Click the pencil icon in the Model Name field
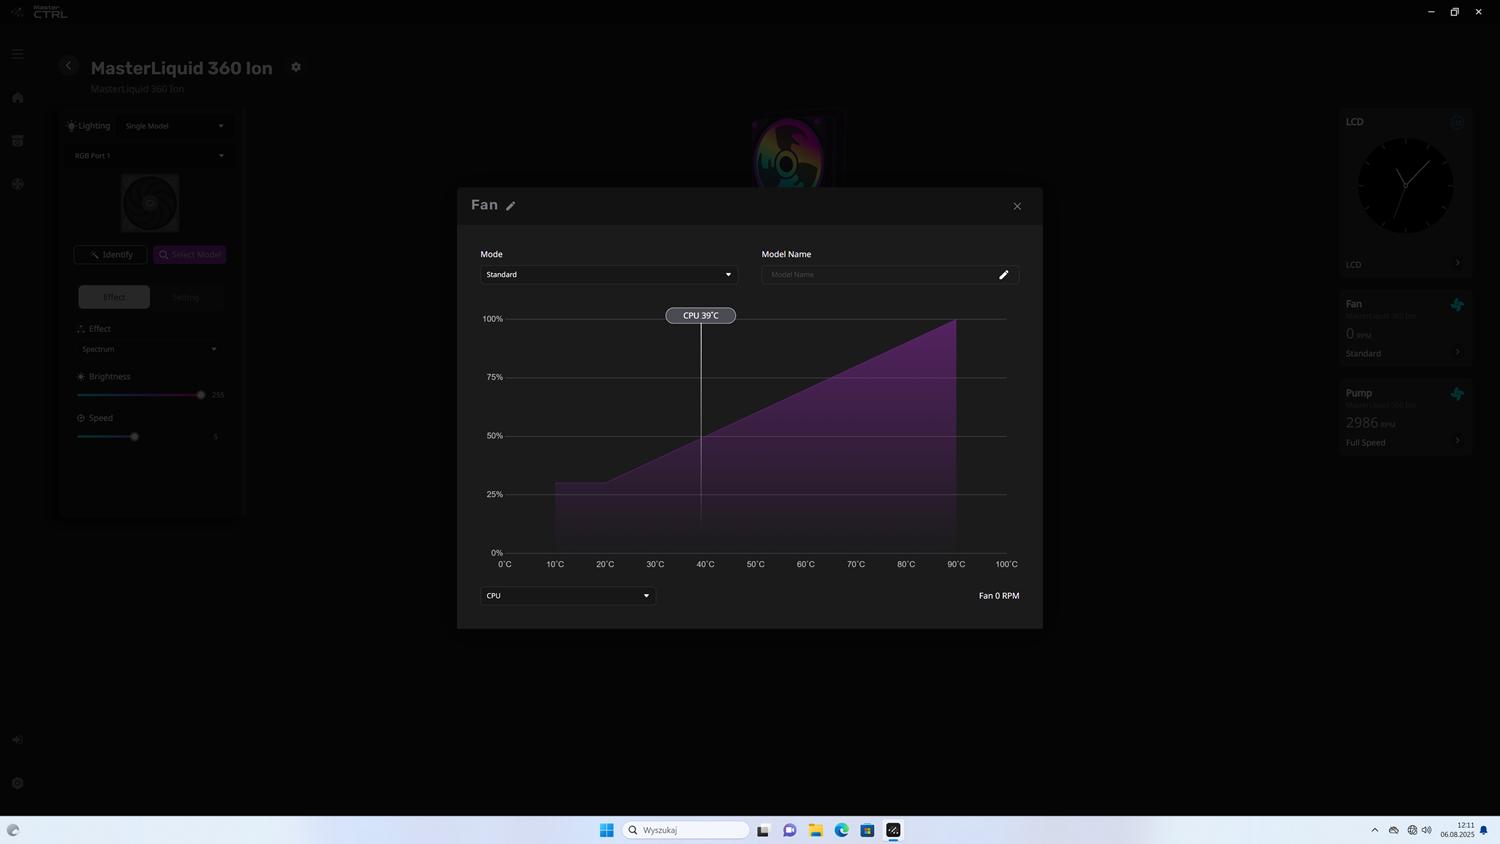This screenshot has height=844, width=1500. click(1003, 275)
